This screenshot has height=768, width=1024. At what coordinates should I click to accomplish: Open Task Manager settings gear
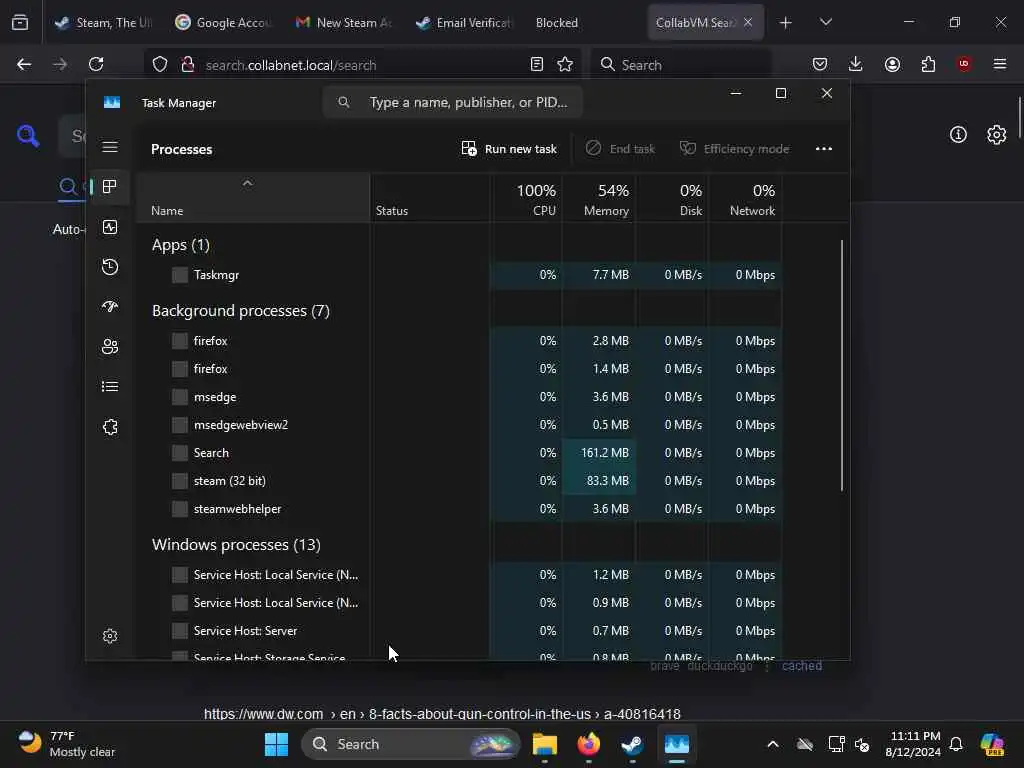coord(110,636)
